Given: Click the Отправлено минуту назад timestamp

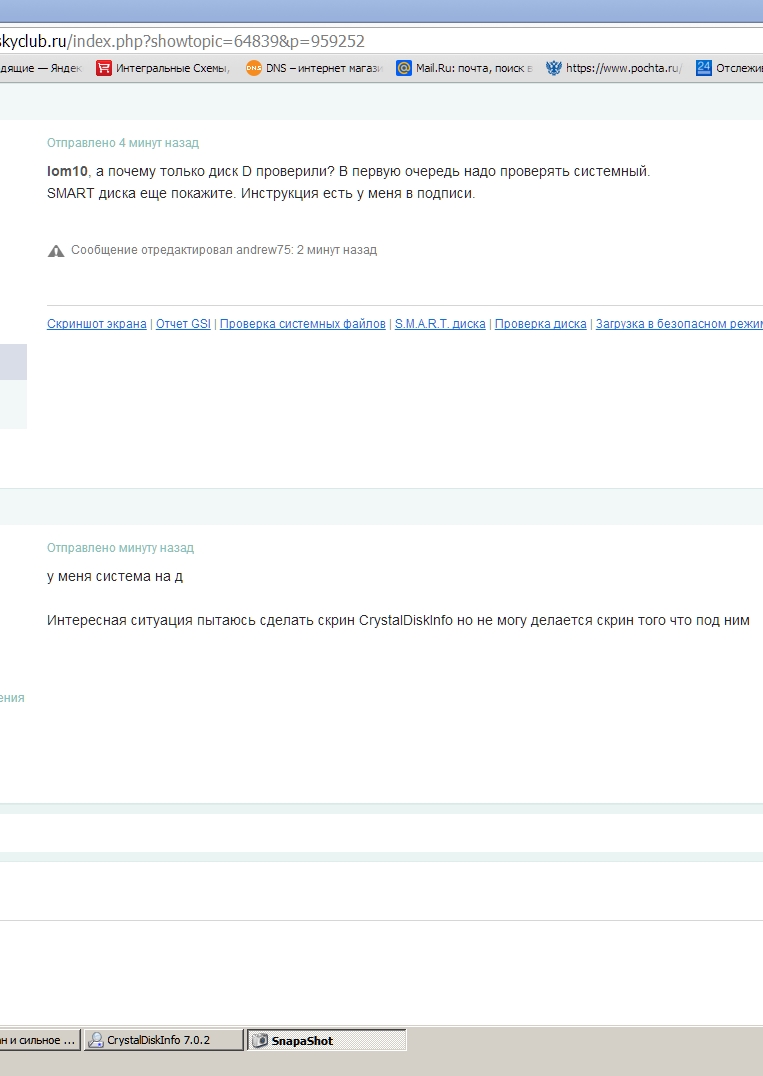Looking at the screenshot, I should (x=120, y=548).
